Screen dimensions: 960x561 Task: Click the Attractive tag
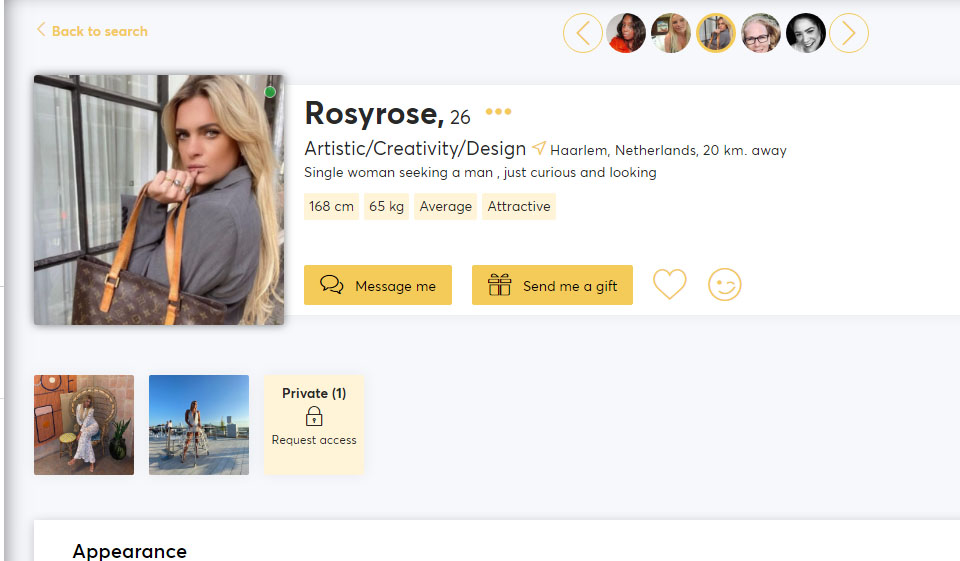tap(519, 207)
